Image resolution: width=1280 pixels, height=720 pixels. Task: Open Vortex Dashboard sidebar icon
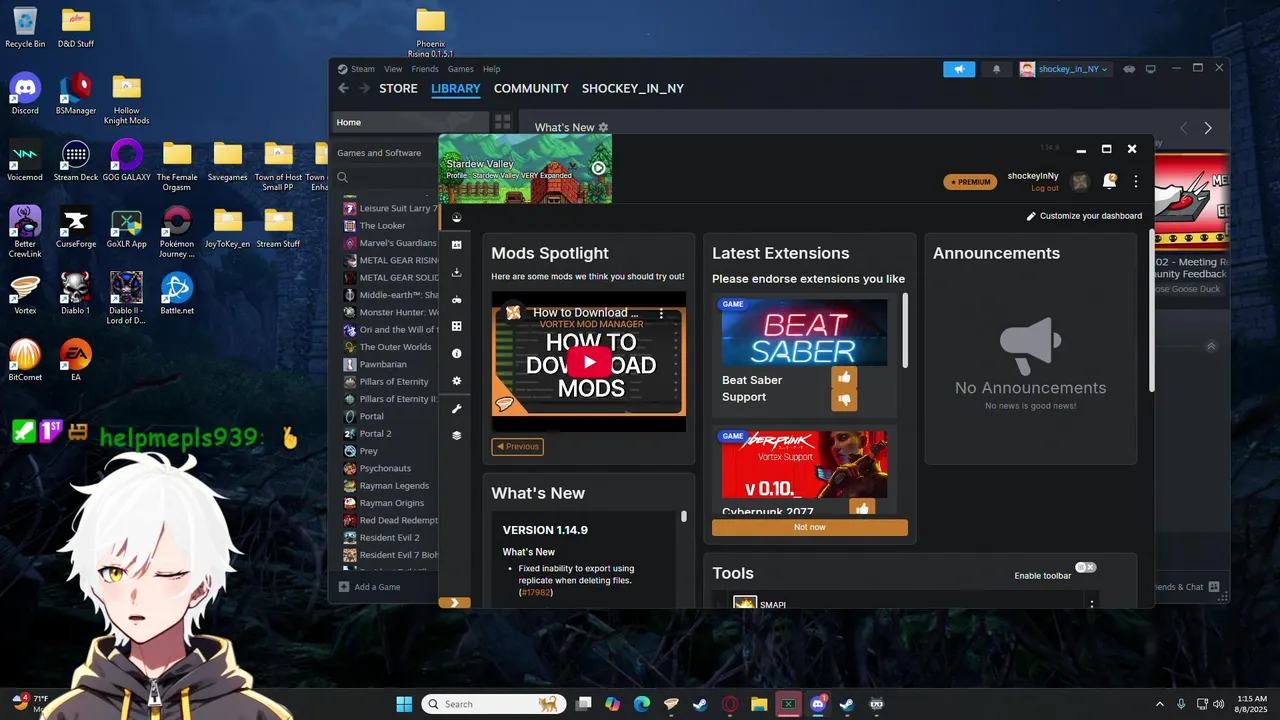(x=457, y=218)
